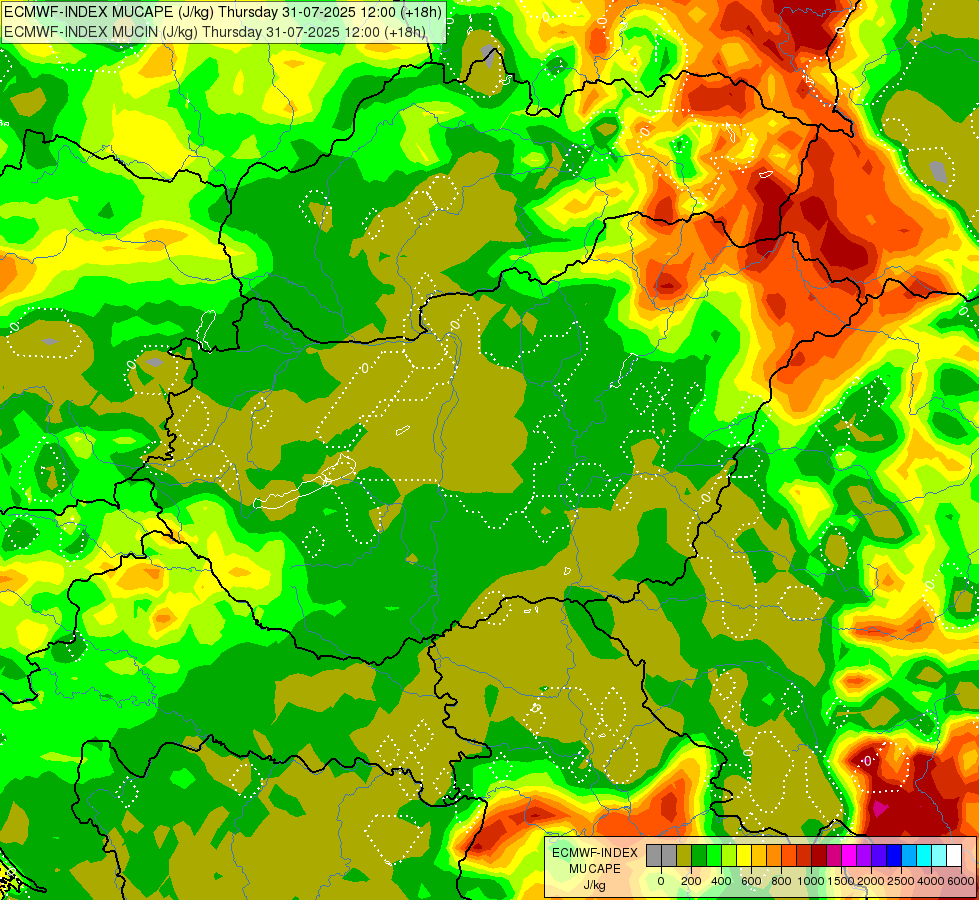Click the MUCIN title line at top

215,31
